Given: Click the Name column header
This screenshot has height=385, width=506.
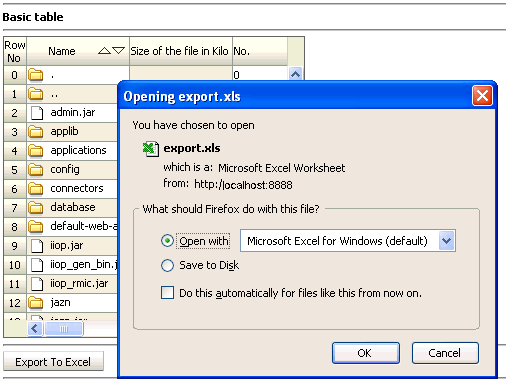Looking at the screenshot, I should click(78, 51).
